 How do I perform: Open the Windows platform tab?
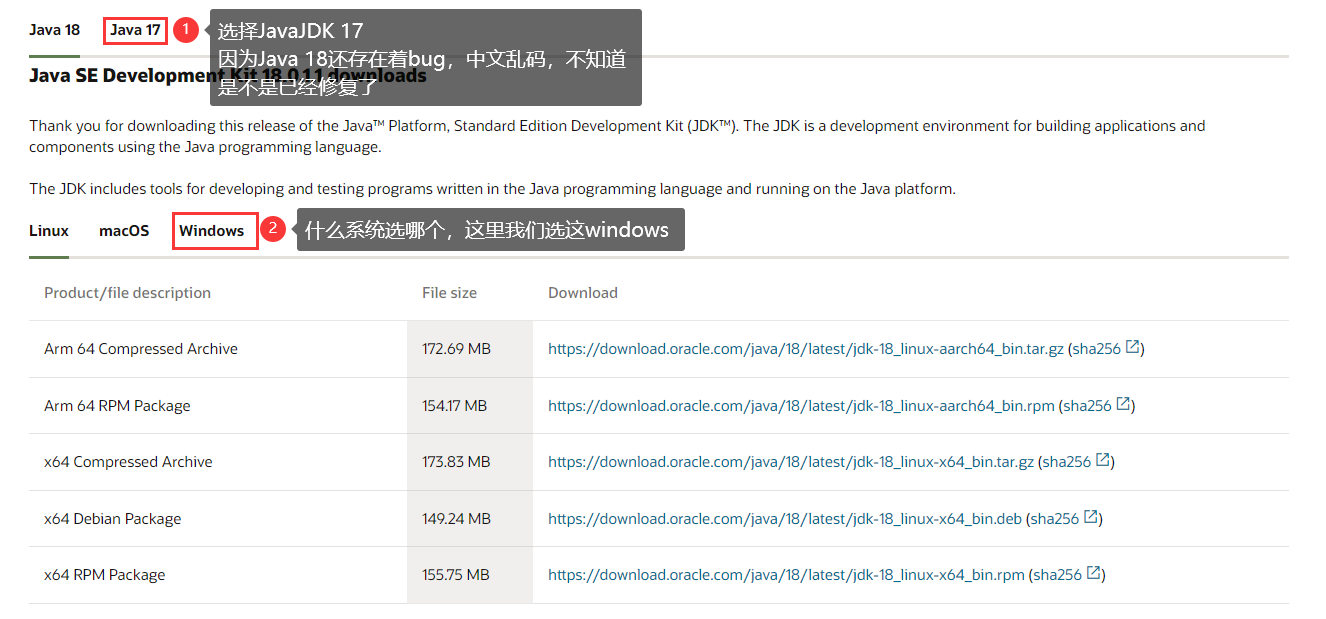pos(212,231)
